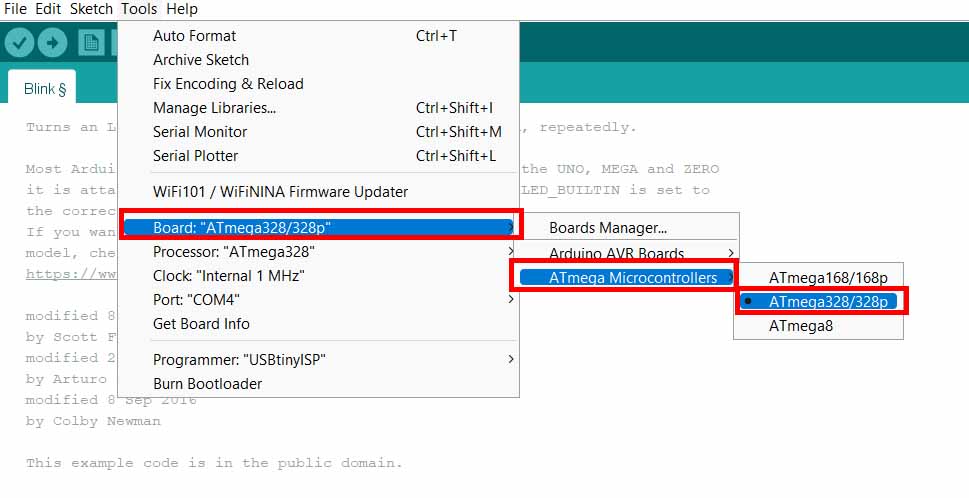Viewport: 969px width, 498px height.
Task: Click the Verify checkmark icon
Action: click(19, 43)
